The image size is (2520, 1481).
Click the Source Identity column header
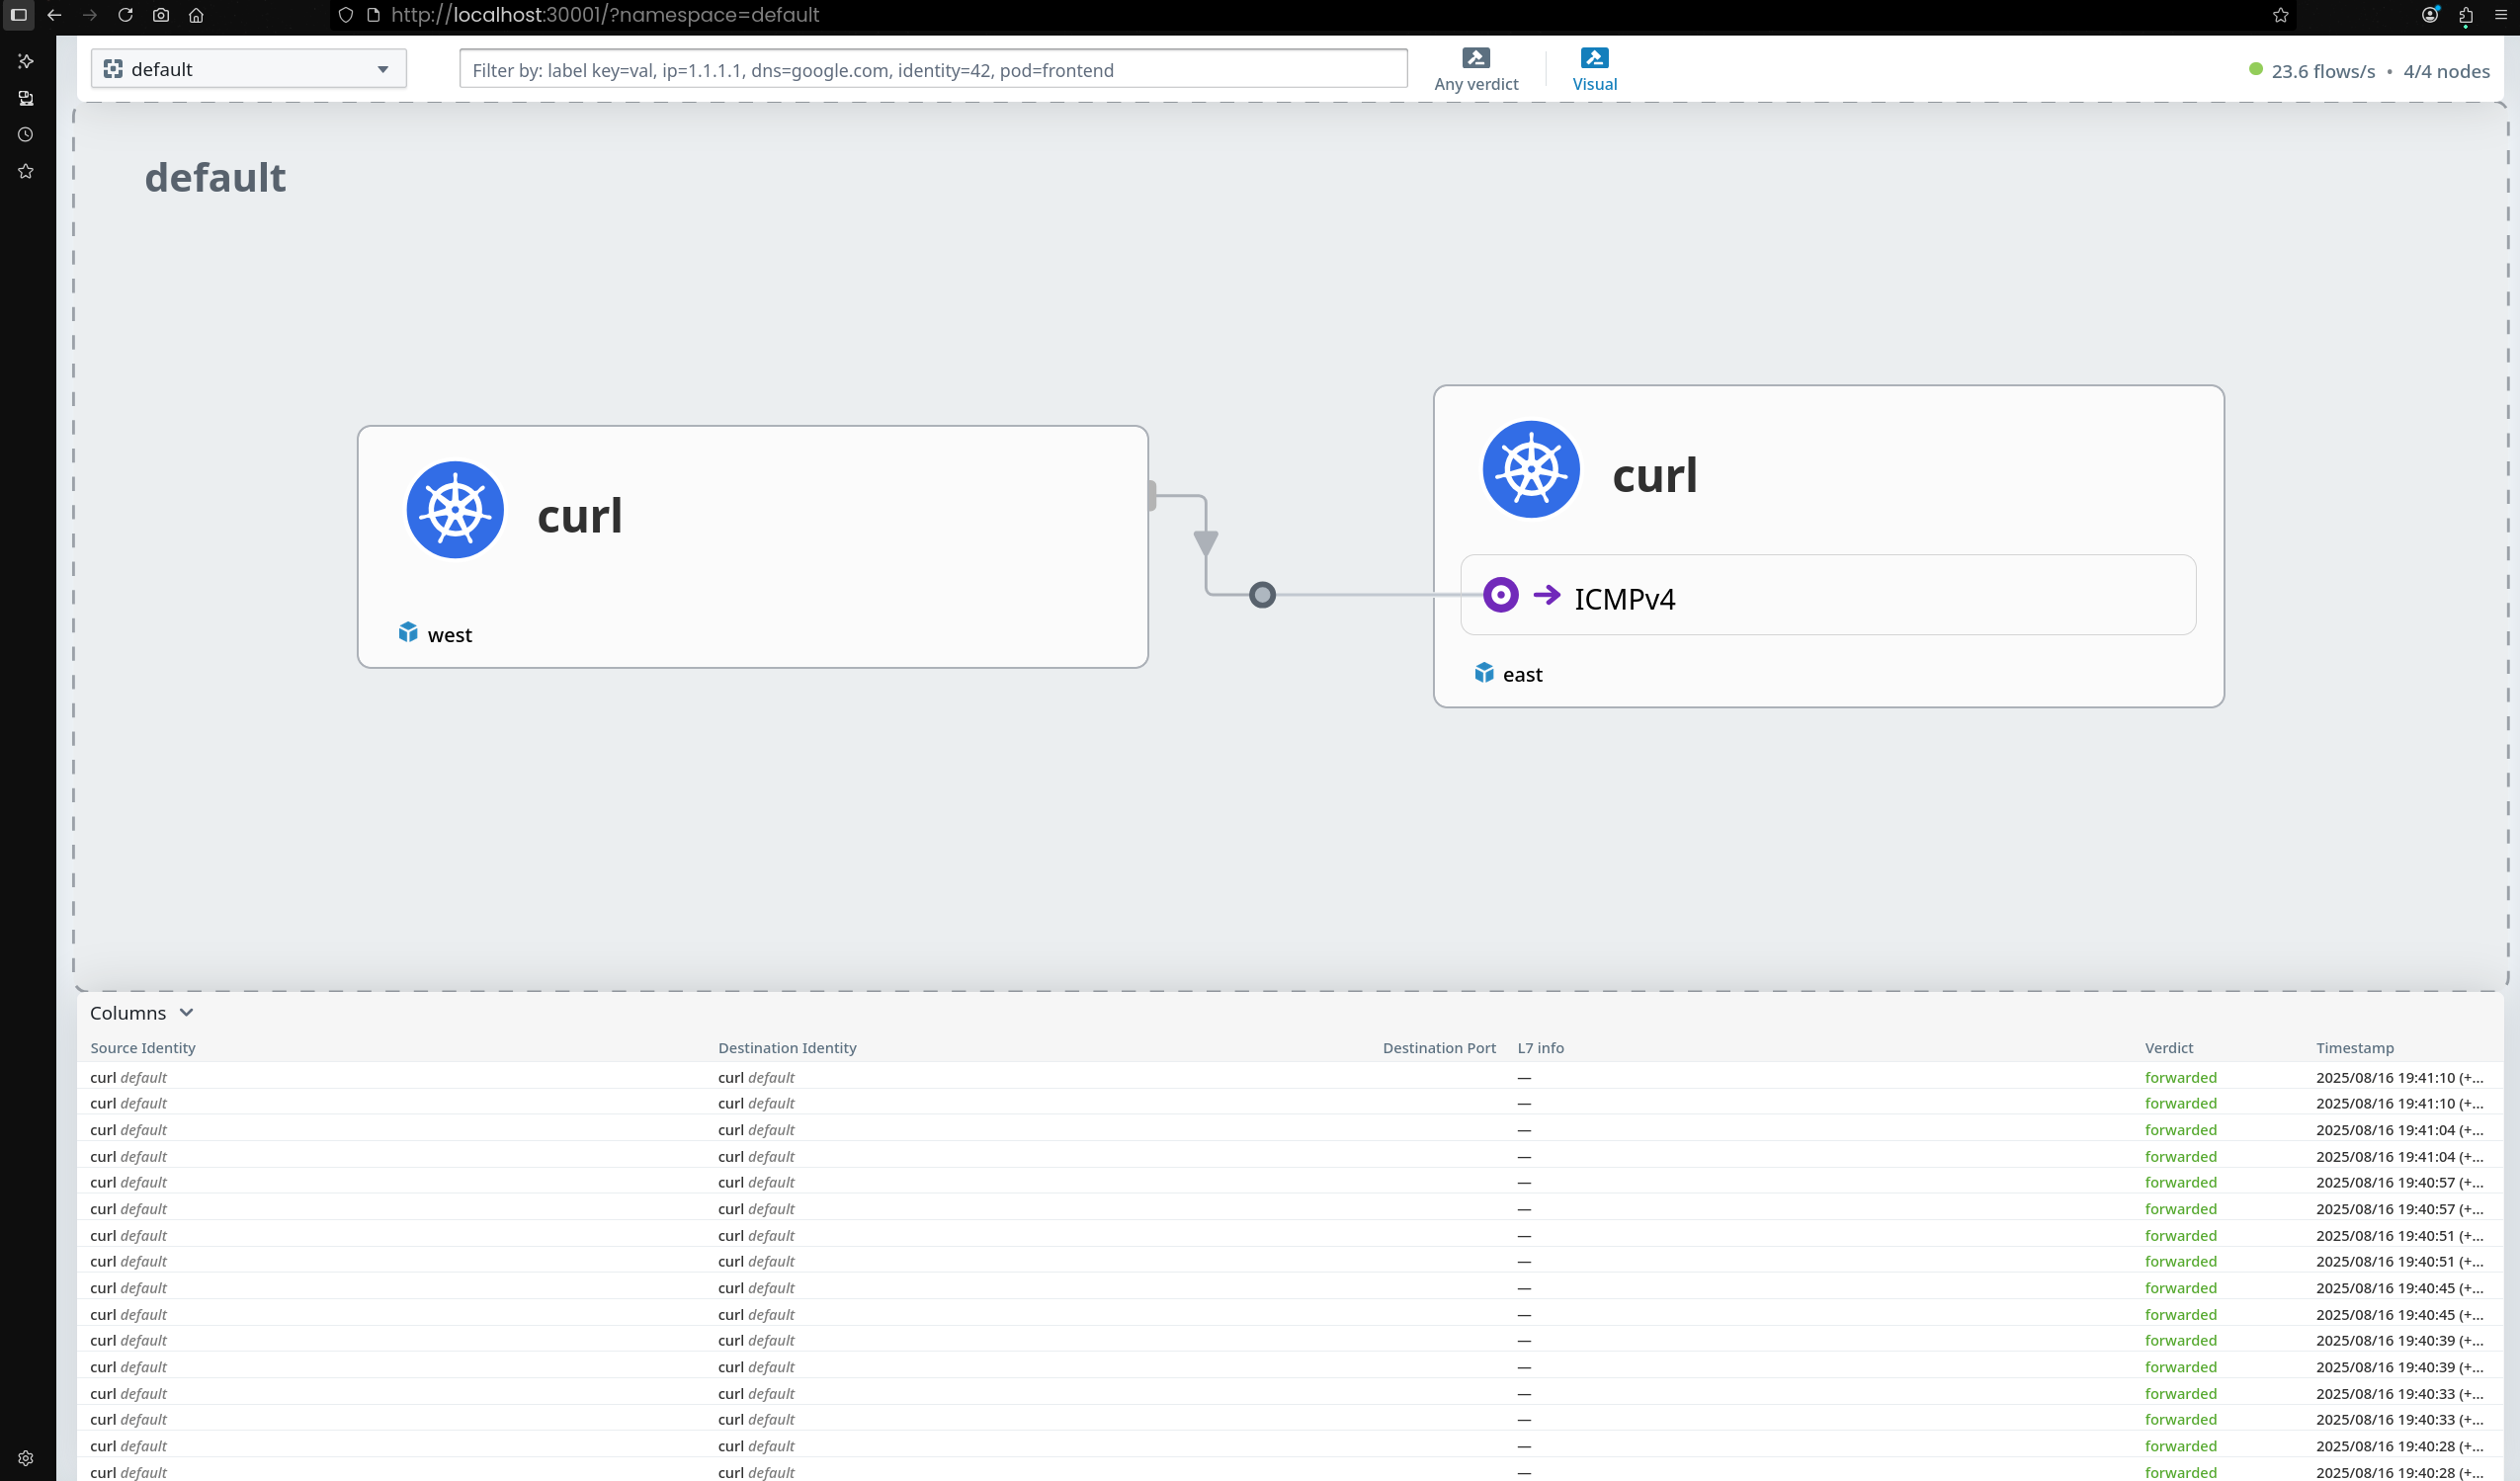[x=143, y=1048]
